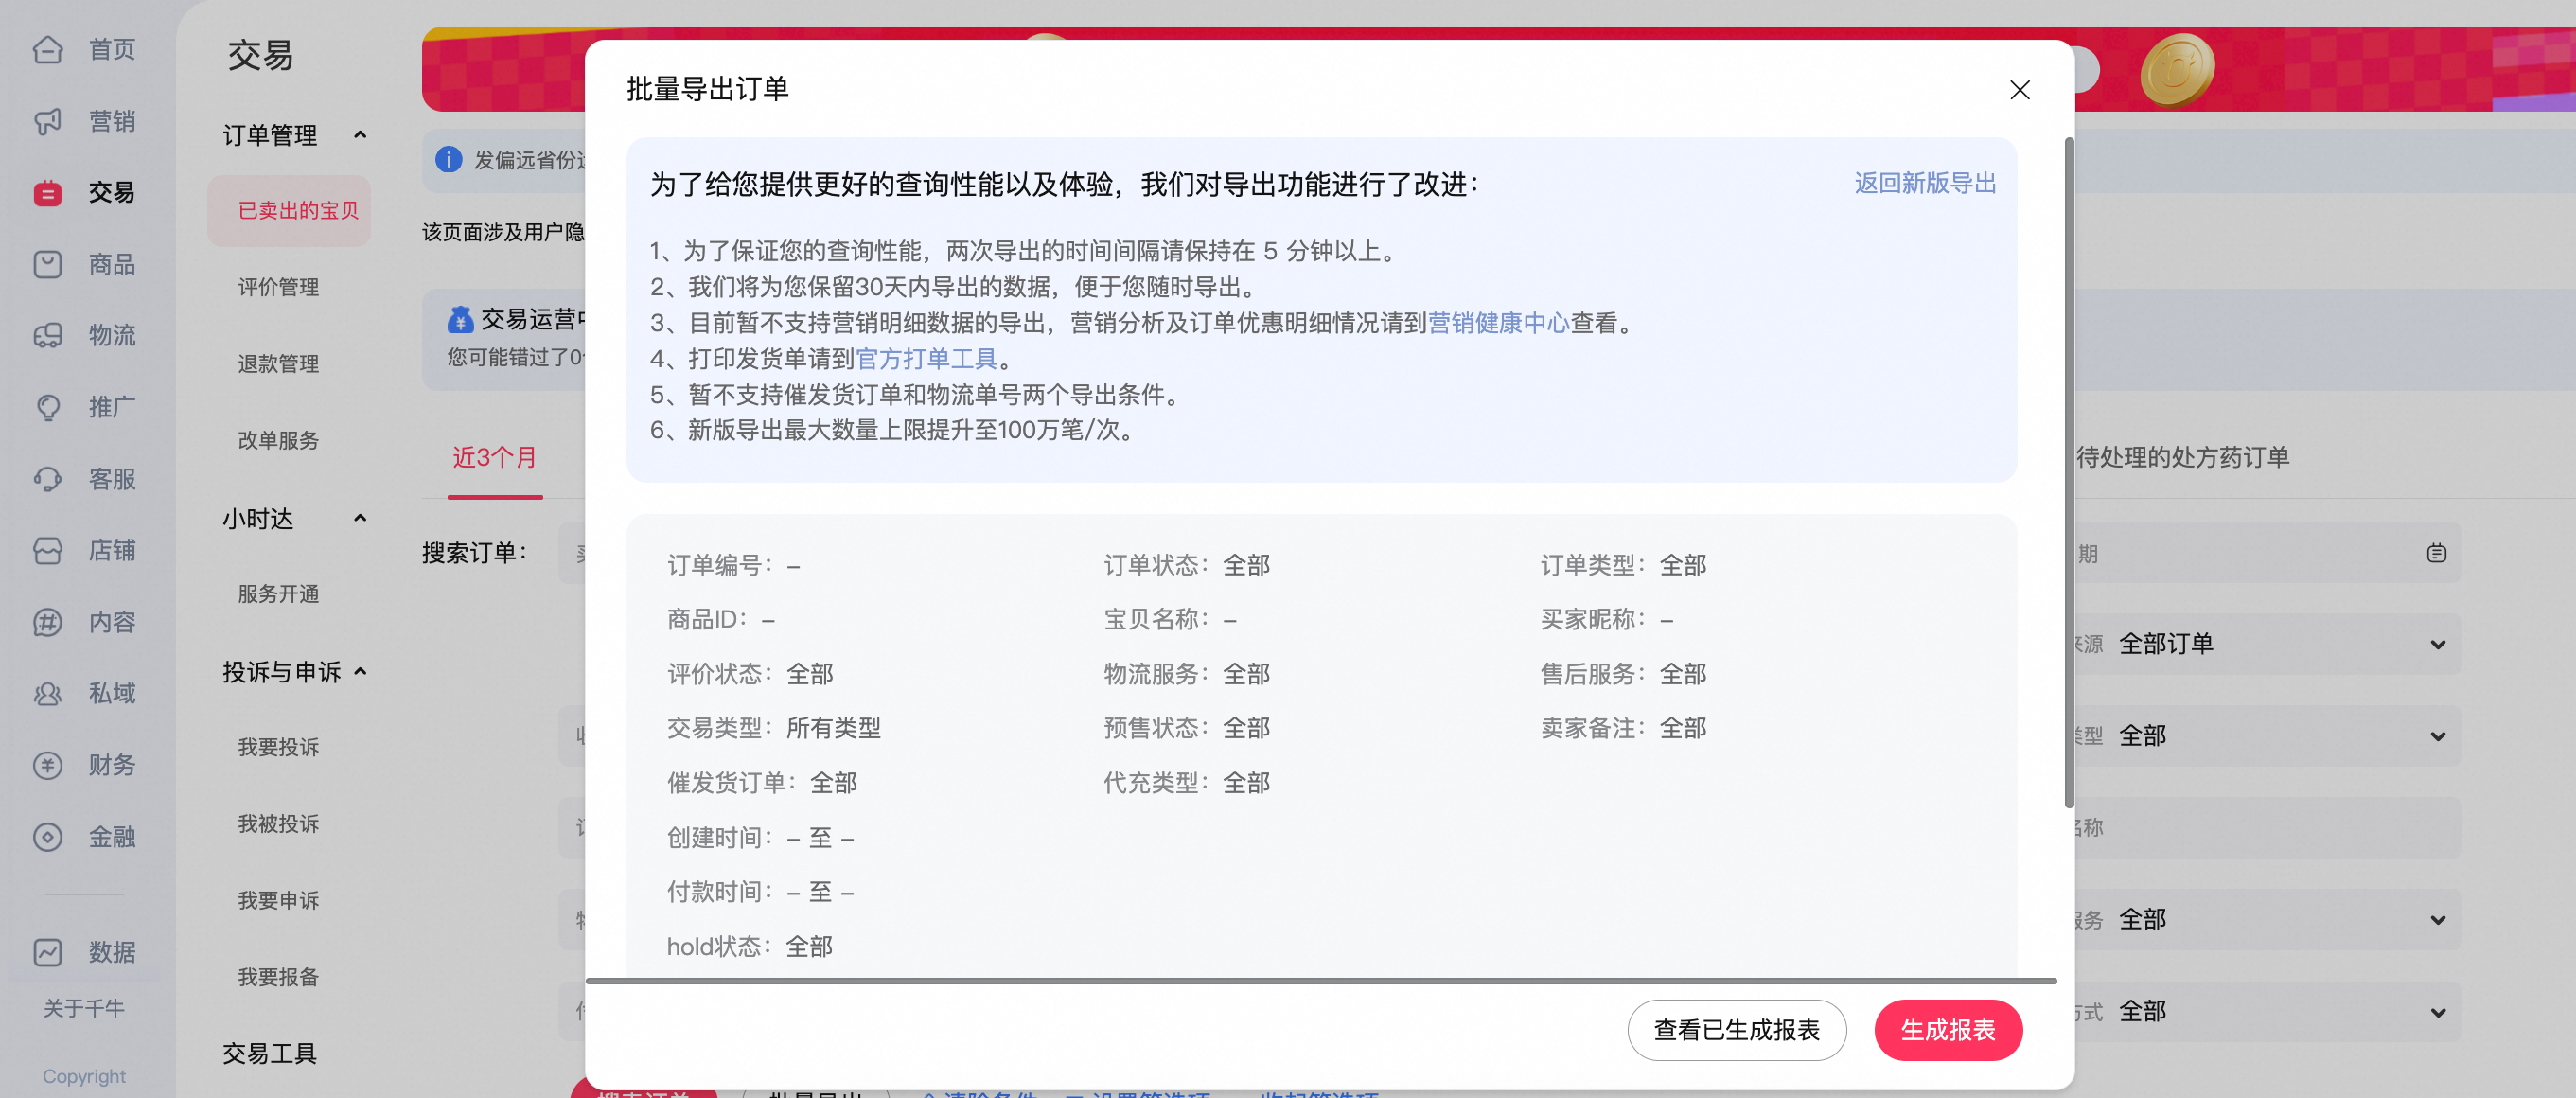Click 交易类型: 所有类型 text
This screenshot has height=1098, width=2576.
pyautogui.click(x=774, y=729)
